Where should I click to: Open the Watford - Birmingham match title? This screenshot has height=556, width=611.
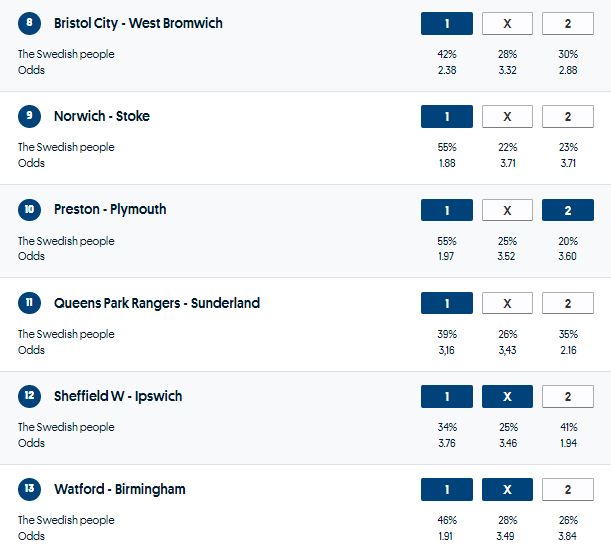(119, 490)
